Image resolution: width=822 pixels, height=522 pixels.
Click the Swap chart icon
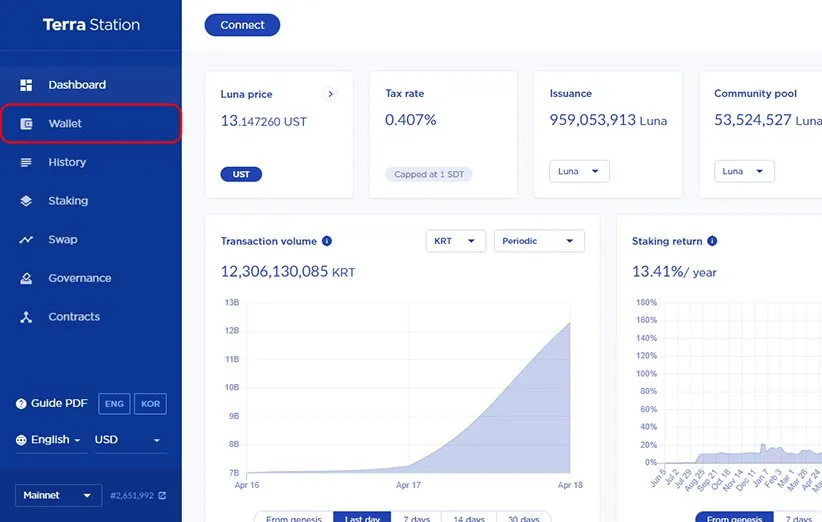point(27,240)
